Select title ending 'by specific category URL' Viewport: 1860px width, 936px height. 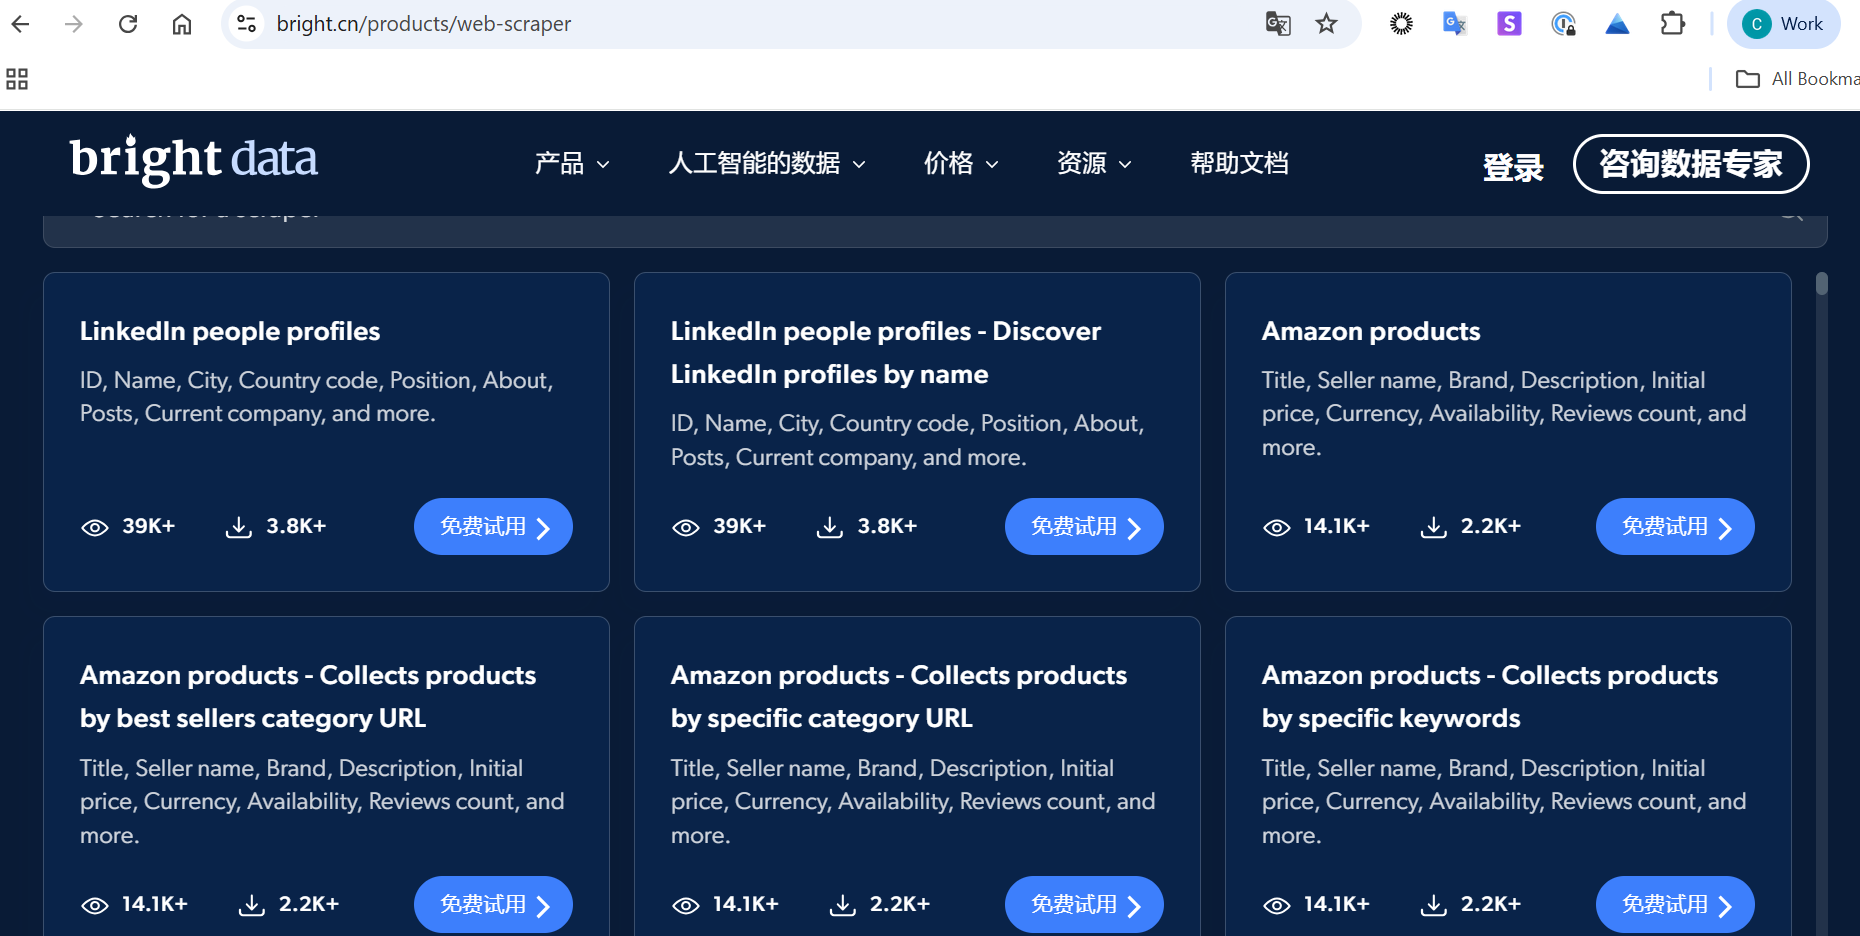point(899,696)
